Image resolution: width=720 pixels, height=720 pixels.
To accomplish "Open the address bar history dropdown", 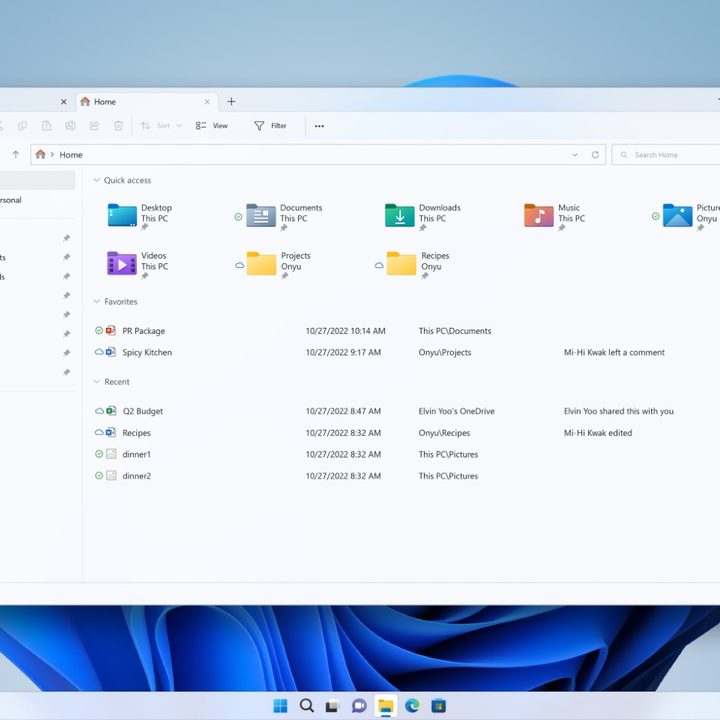I will pos(575,155).
